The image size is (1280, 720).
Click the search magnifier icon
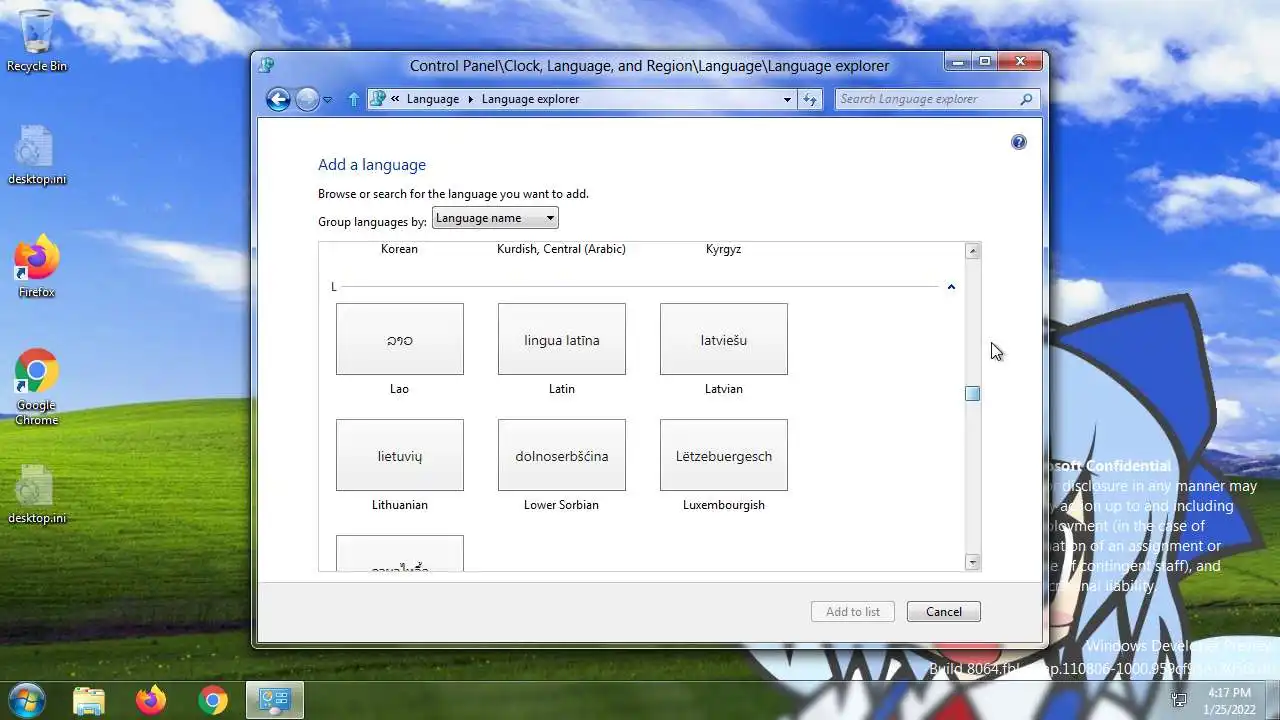1026,99
